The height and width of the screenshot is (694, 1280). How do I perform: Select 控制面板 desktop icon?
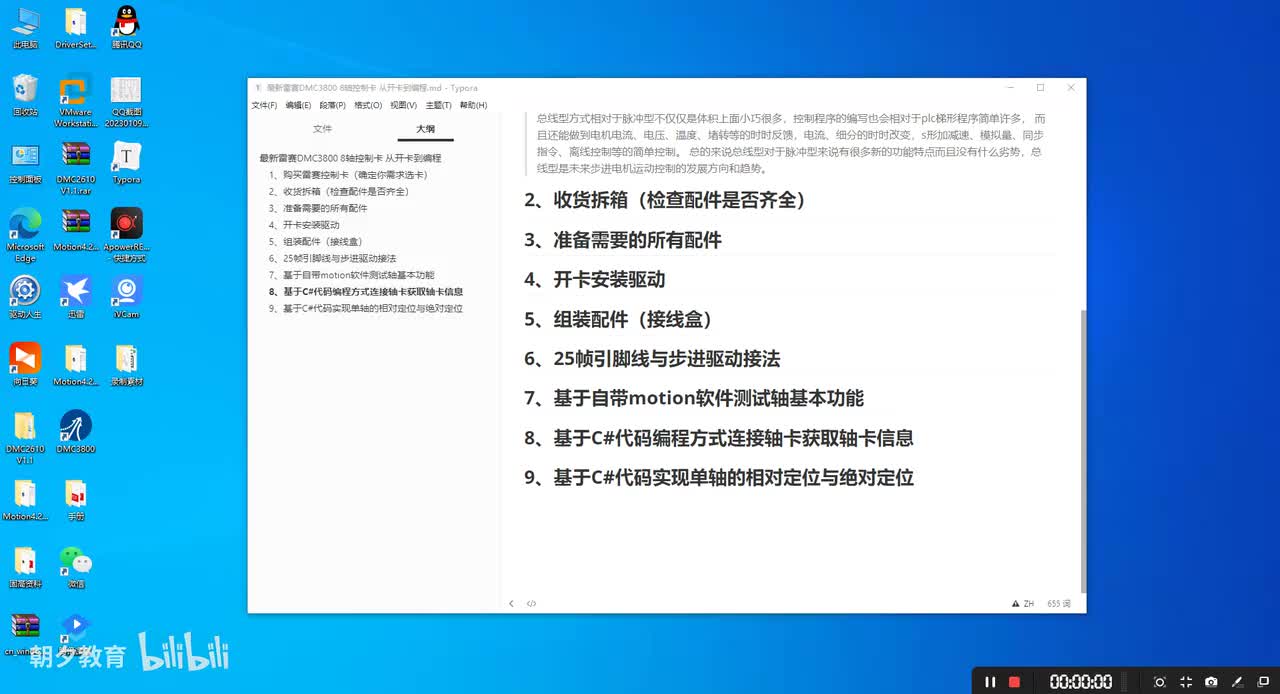click(x=25, y=164)
